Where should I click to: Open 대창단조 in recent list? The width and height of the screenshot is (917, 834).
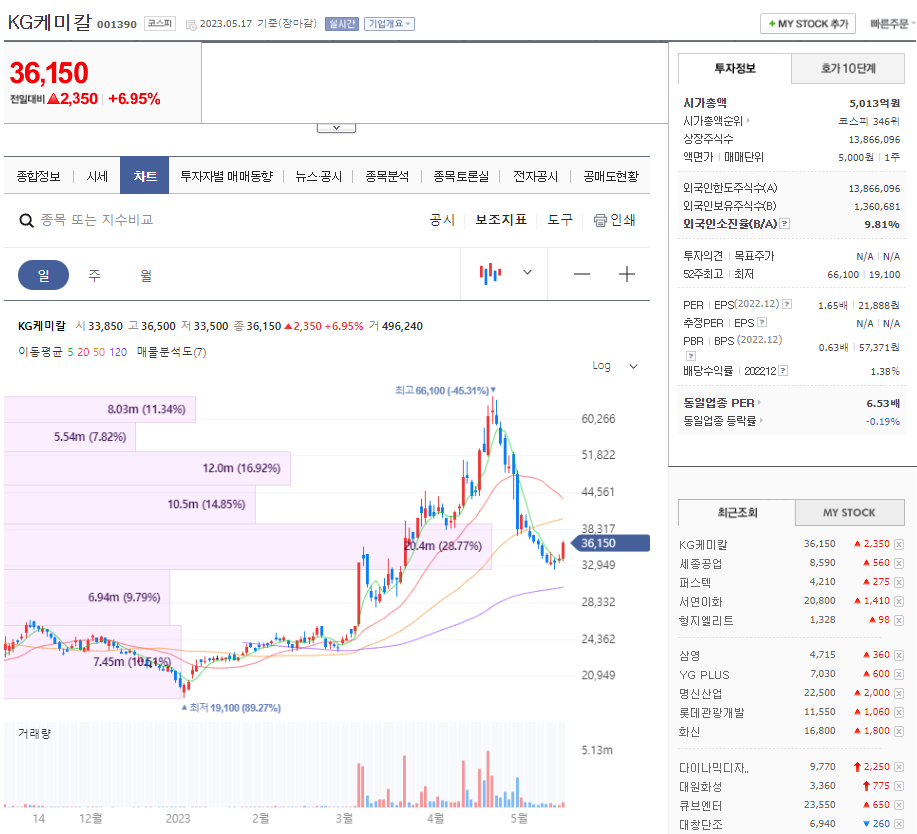[701, 825]
